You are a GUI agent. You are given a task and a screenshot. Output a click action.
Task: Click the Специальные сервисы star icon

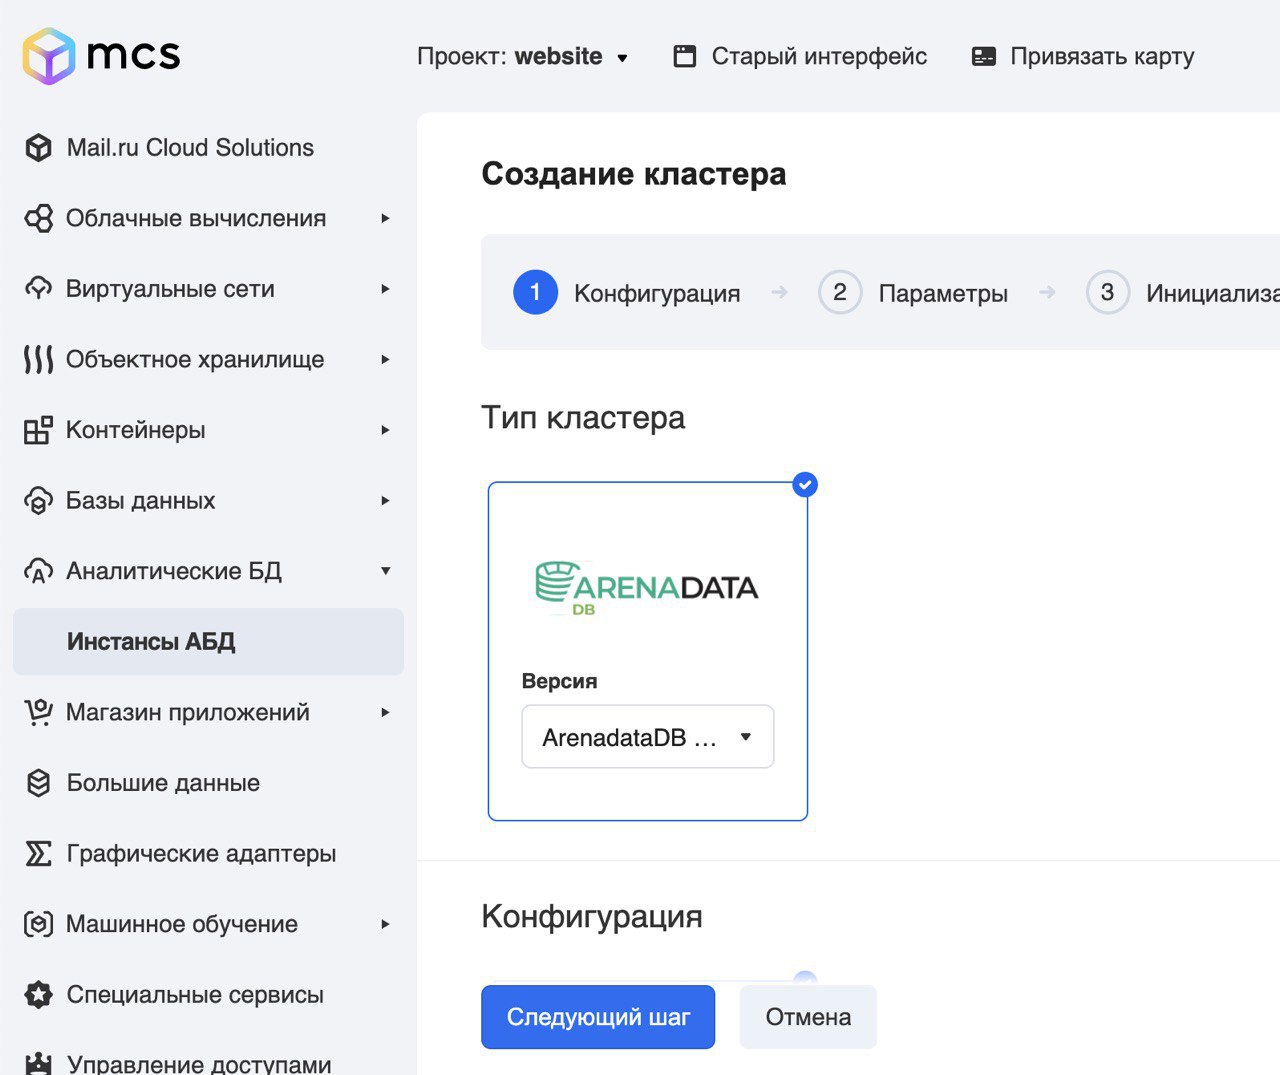38,995
